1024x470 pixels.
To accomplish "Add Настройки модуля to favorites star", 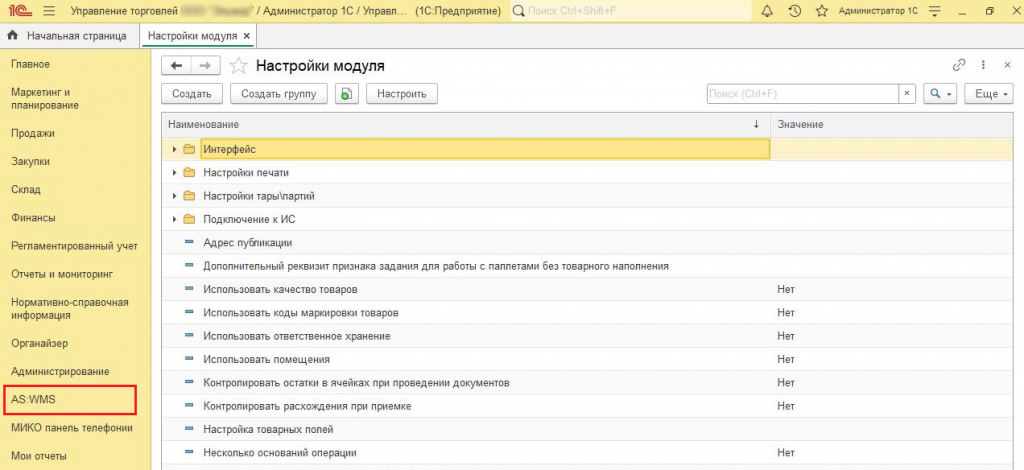I will (x=239, y=65).
